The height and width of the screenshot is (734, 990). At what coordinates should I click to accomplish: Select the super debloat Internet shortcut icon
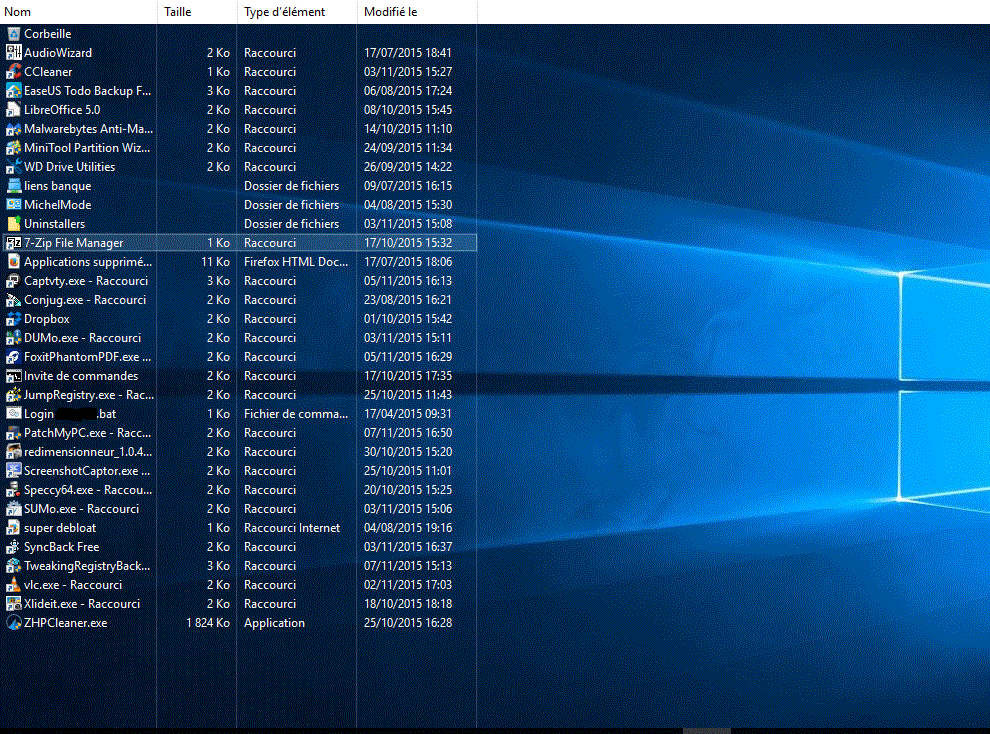coord(13,528)
